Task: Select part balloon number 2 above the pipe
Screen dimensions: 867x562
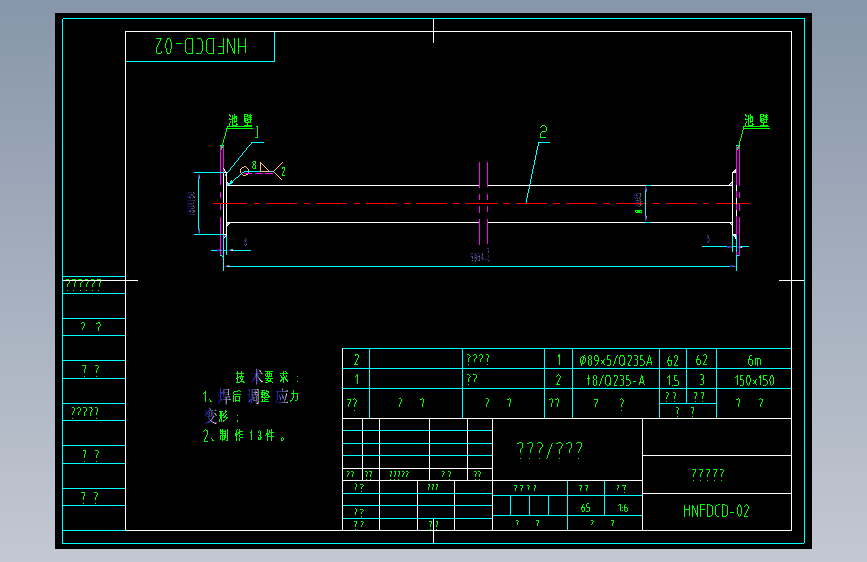Action: pyautogui.click(x=543, y=132)
